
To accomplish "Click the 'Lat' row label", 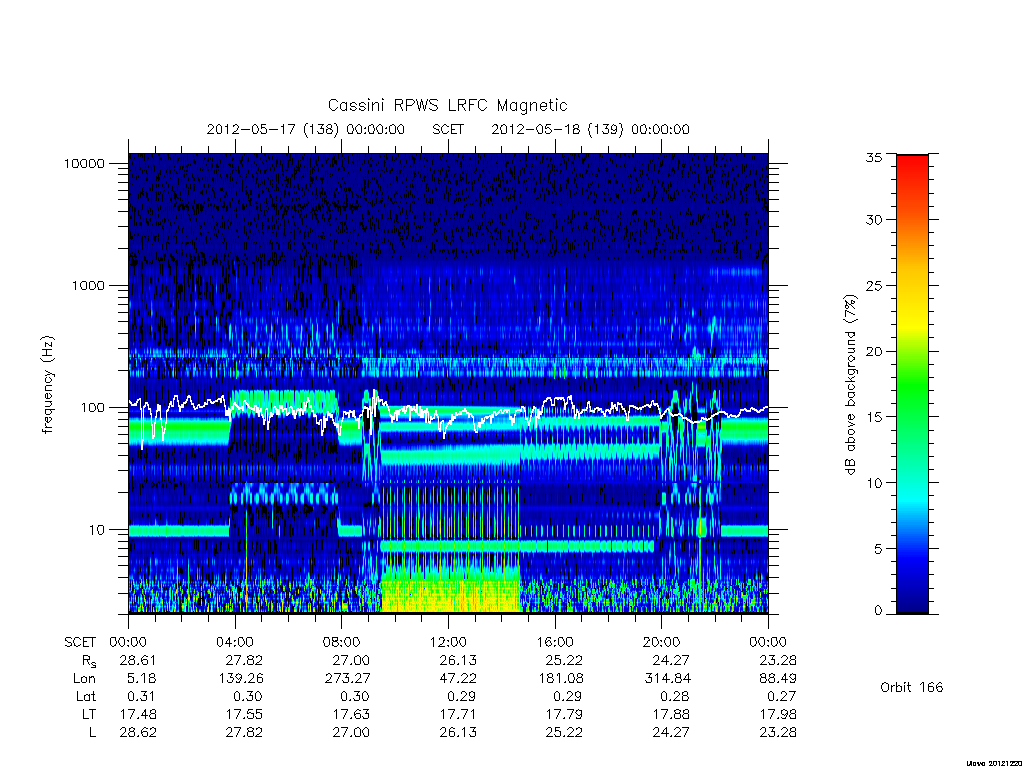I will pyautogui.click(x=86, y=696).
